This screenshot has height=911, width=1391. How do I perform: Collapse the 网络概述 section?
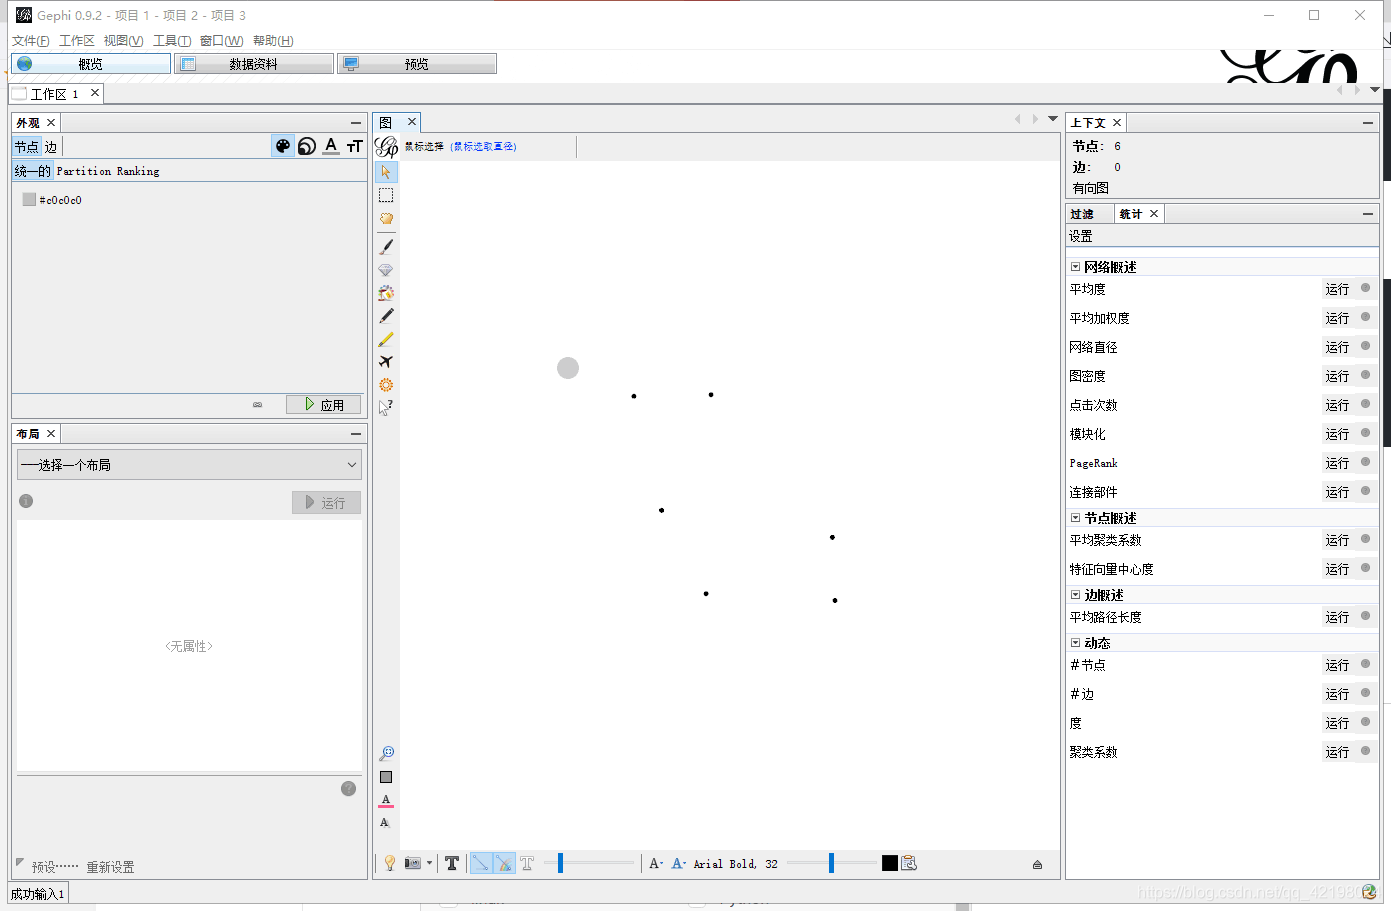click(x=1076, y=267)
